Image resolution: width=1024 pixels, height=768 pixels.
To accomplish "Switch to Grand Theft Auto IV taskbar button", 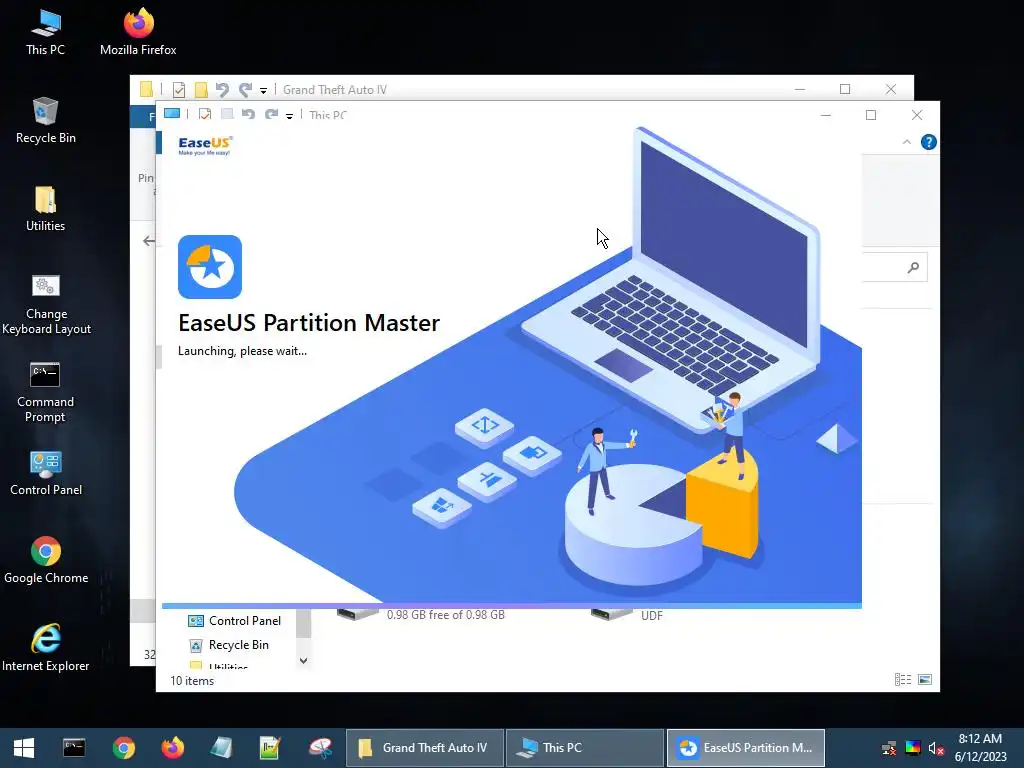I will tap(424, 748).
